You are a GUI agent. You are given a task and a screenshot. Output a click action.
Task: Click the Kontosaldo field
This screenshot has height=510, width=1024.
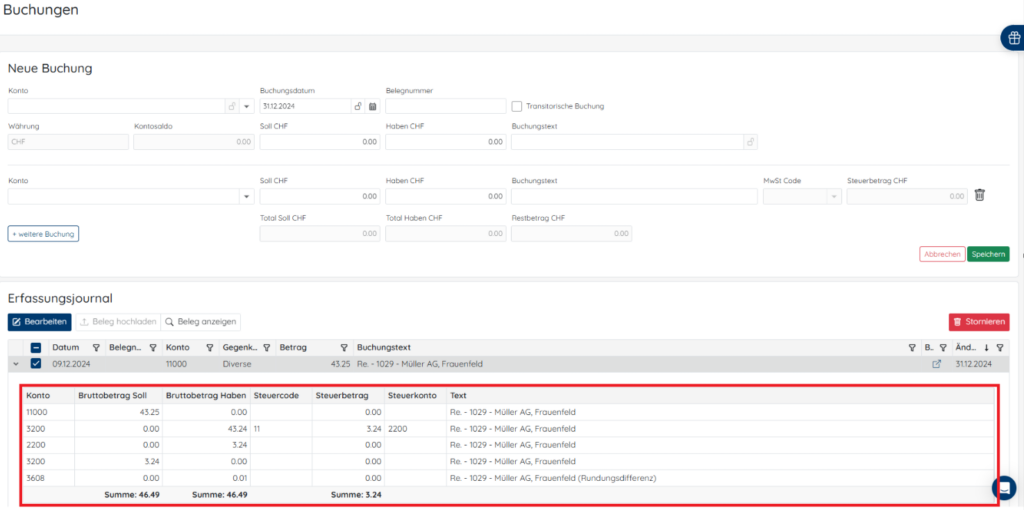pyautogui.click(x=194, y=142)
